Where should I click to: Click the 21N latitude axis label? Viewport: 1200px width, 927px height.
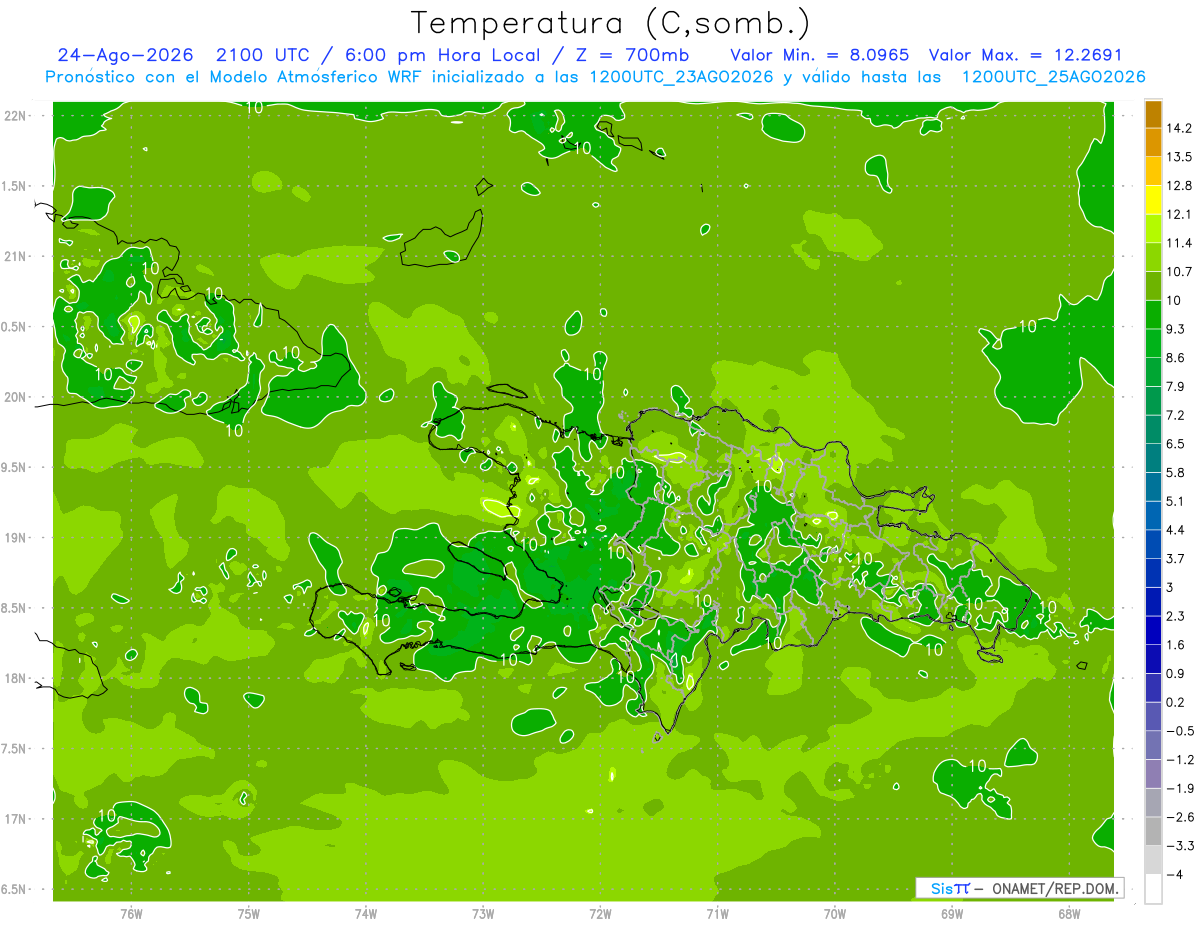(x=17, y=257)
